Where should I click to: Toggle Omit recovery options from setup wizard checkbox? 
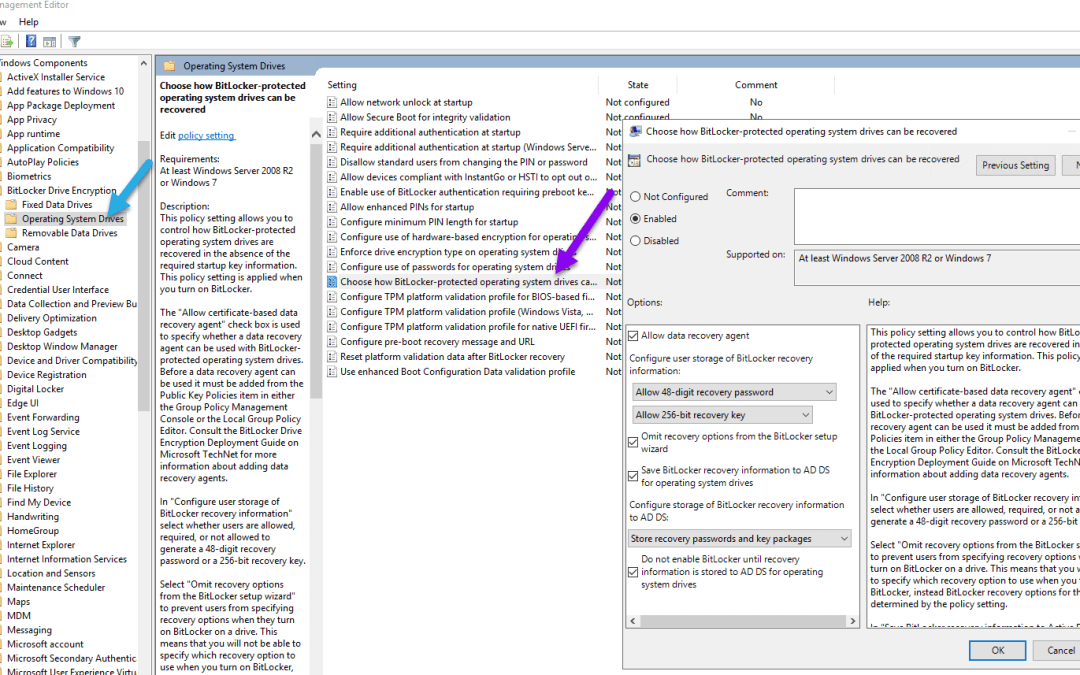[633, 442]
